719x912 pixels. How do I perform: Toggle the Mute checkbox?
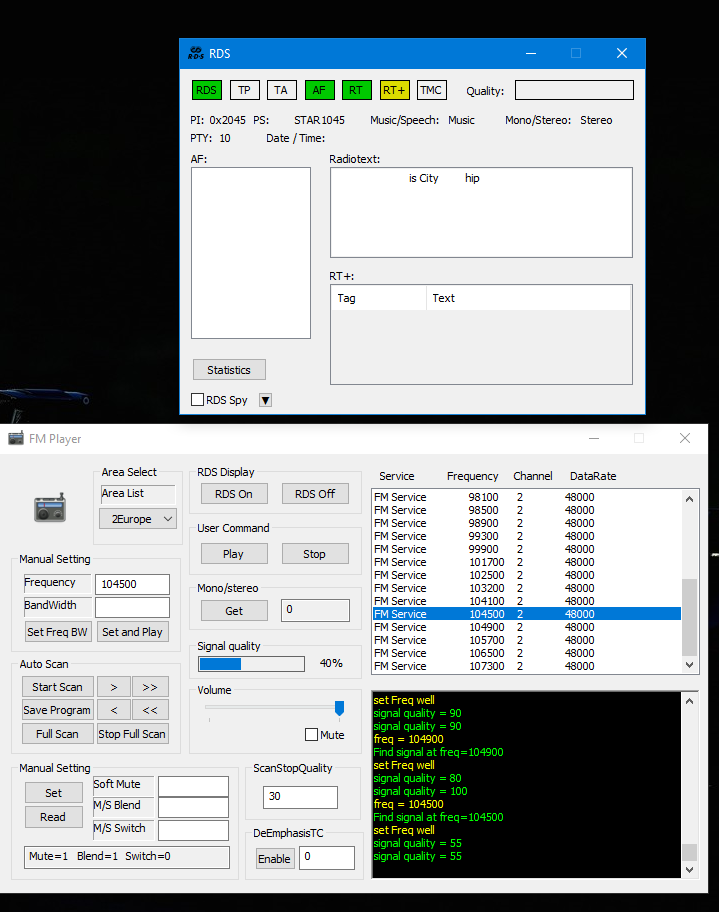tap(311, 735)
